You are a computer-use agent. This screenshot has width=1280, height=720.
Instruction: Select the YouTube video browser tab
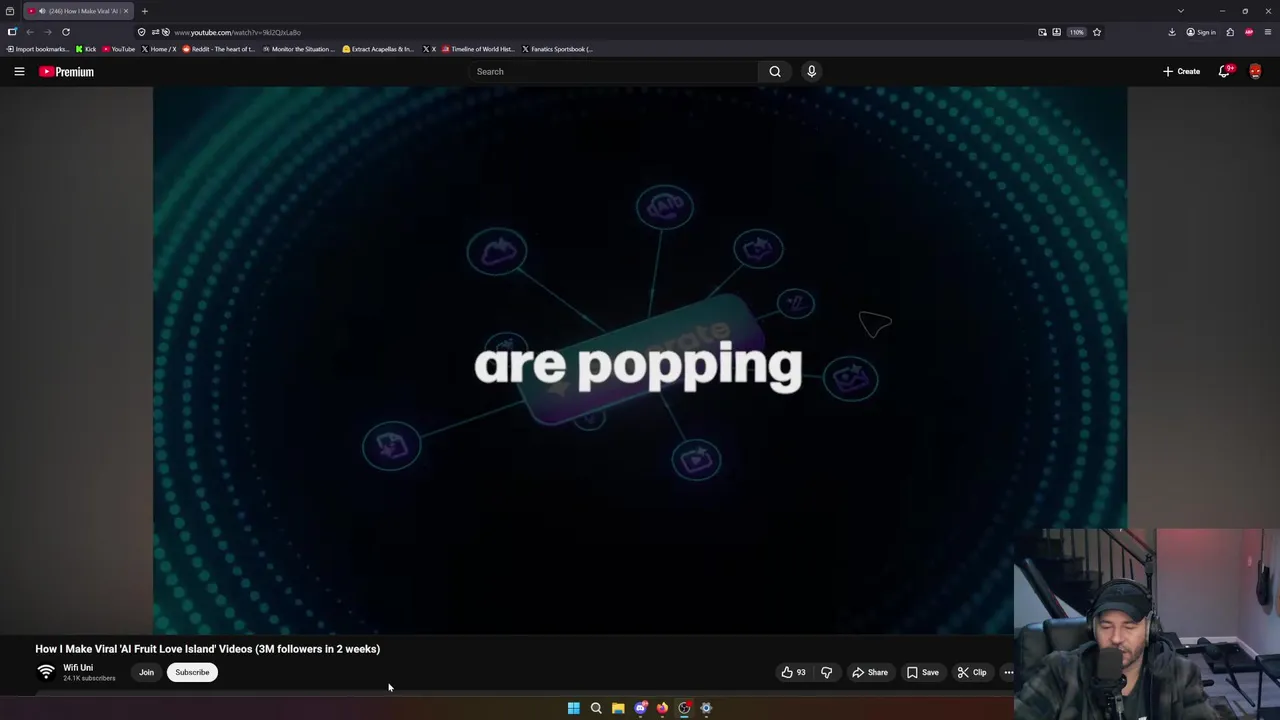click(78, 11)
